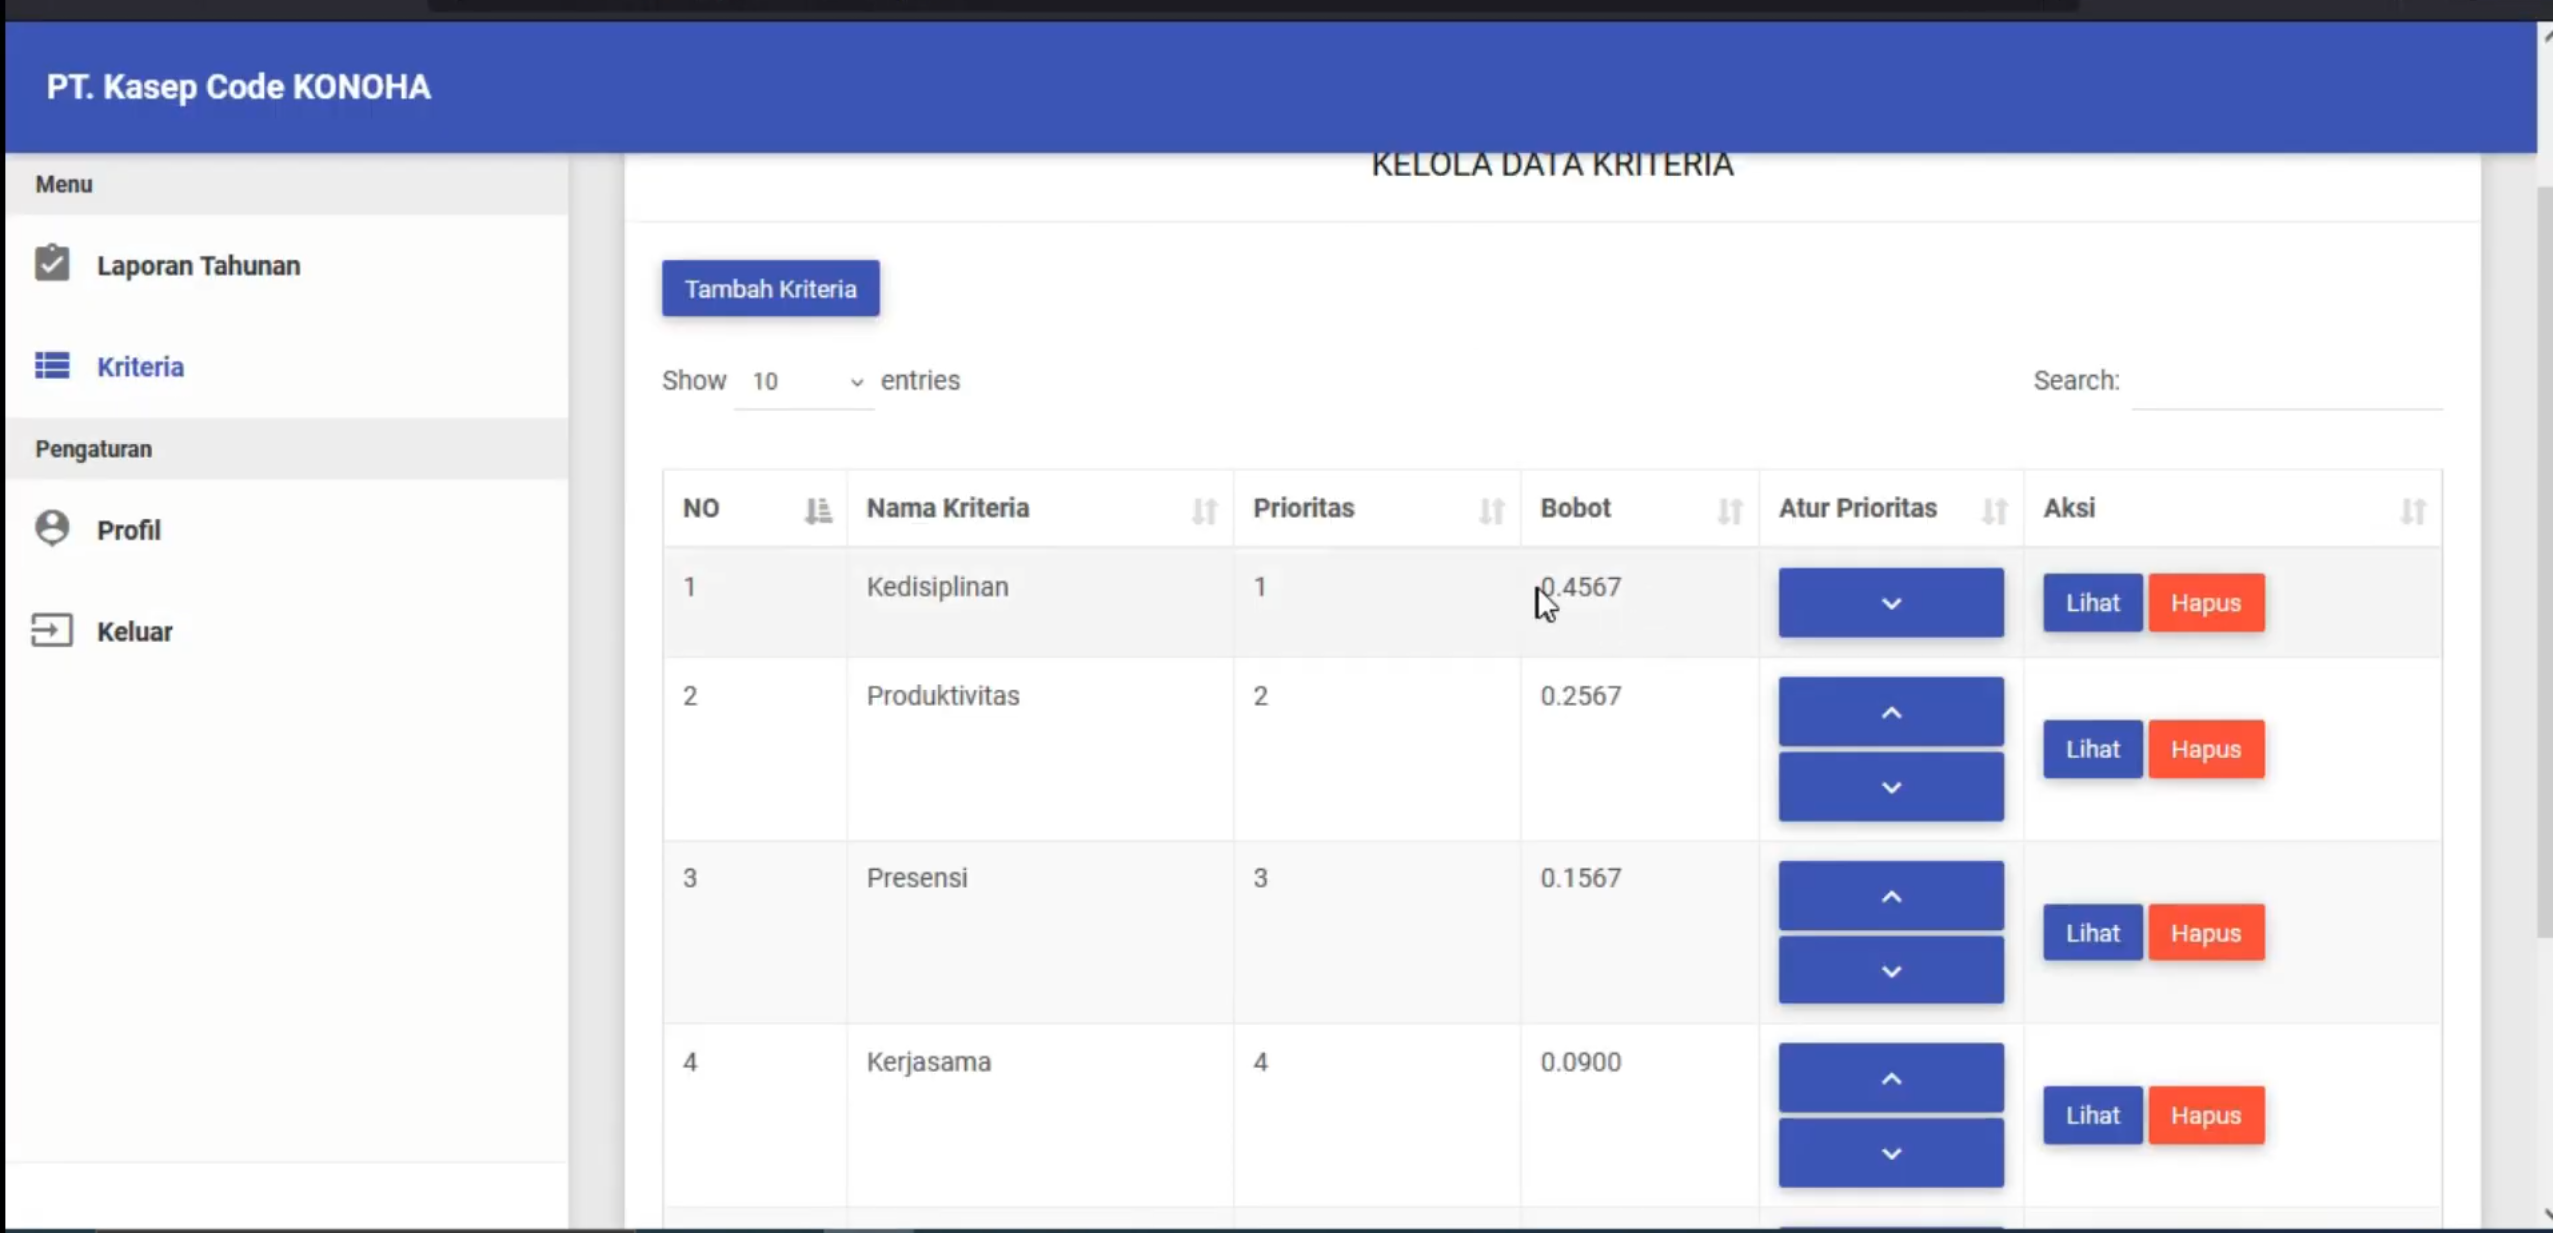2553x1233 pixels.
Task: Sort by Aksi column arrows
Action: coord(2412,510)
